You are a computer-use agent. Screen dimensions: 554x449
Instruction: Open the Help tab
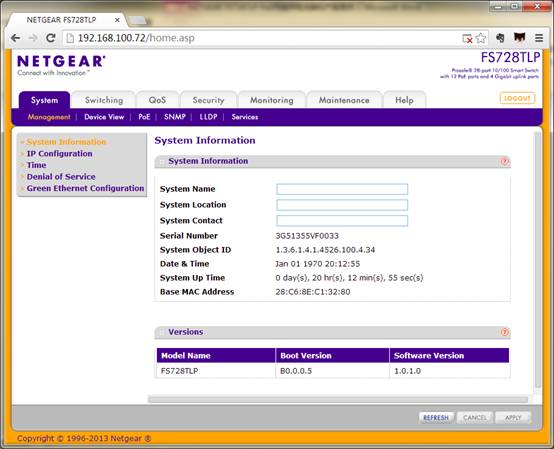404,100
